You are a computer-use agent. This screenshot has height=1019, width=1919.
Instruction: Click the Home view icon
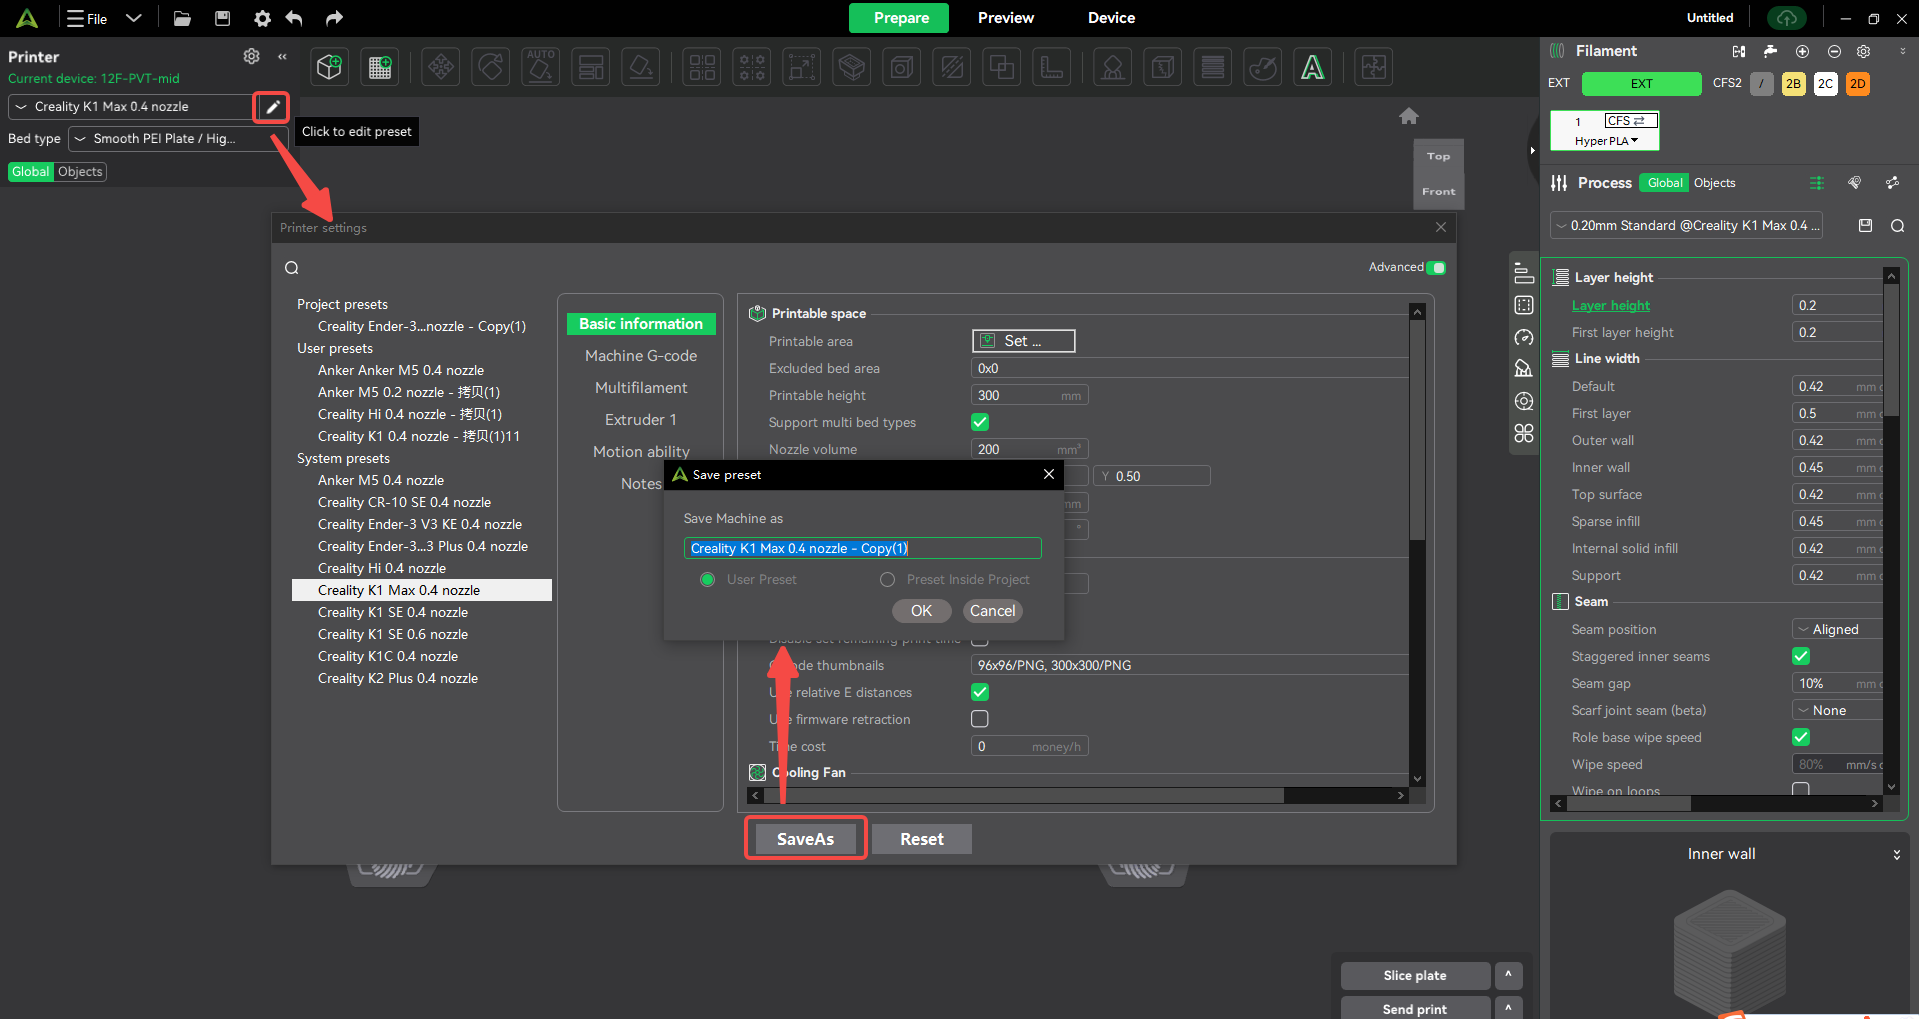point(1409,116)
